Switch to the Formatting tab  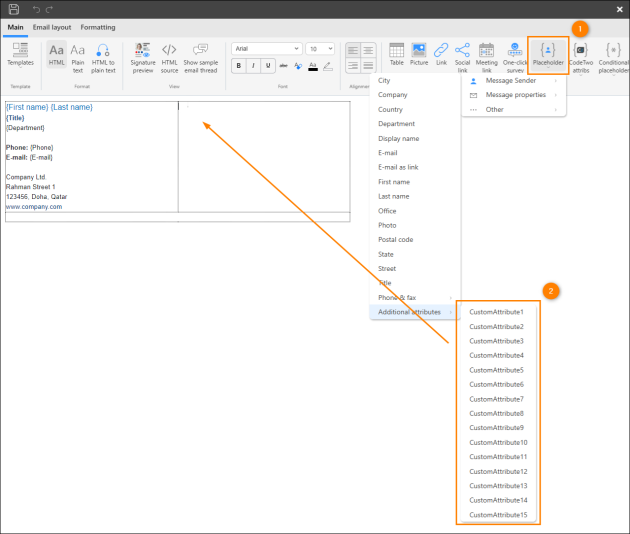pyautogui.click(x=98, y=27)
